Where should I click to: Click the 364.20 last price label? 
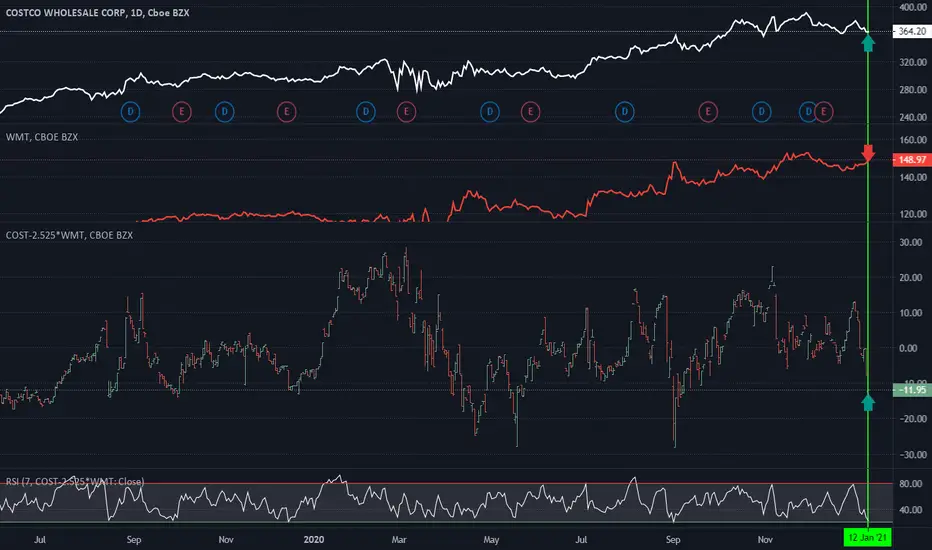(912, 32)
